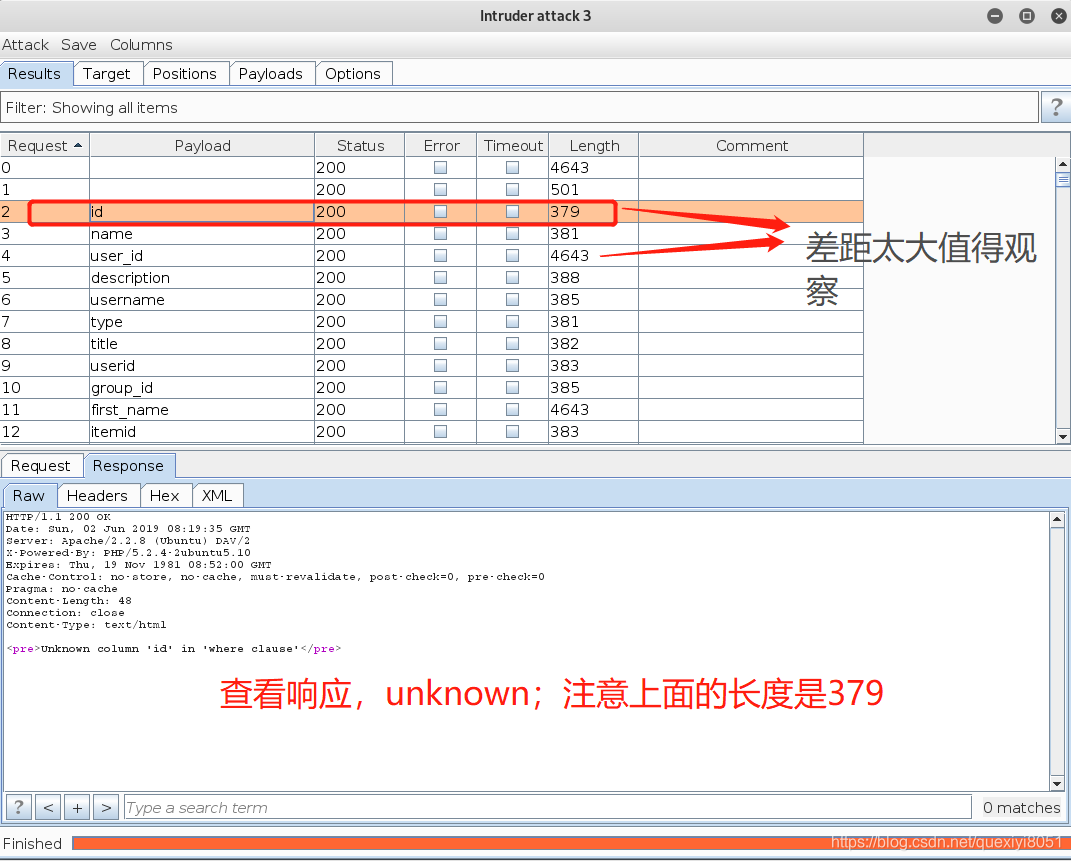Screen dimensions: 1071x861
Task: Sort by the Request column header
Action: point(45,145)
